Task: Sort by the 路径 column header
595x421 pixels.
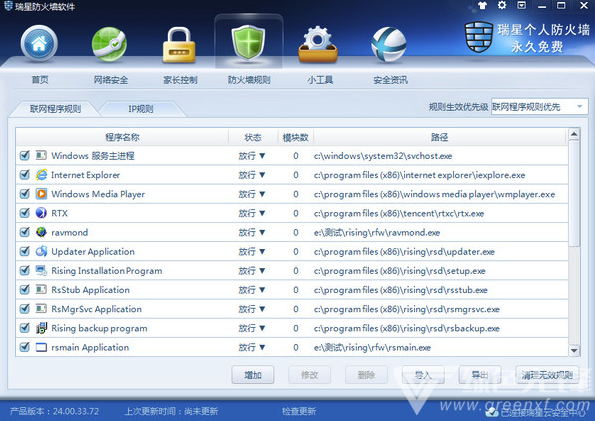Action: point(439,137)
